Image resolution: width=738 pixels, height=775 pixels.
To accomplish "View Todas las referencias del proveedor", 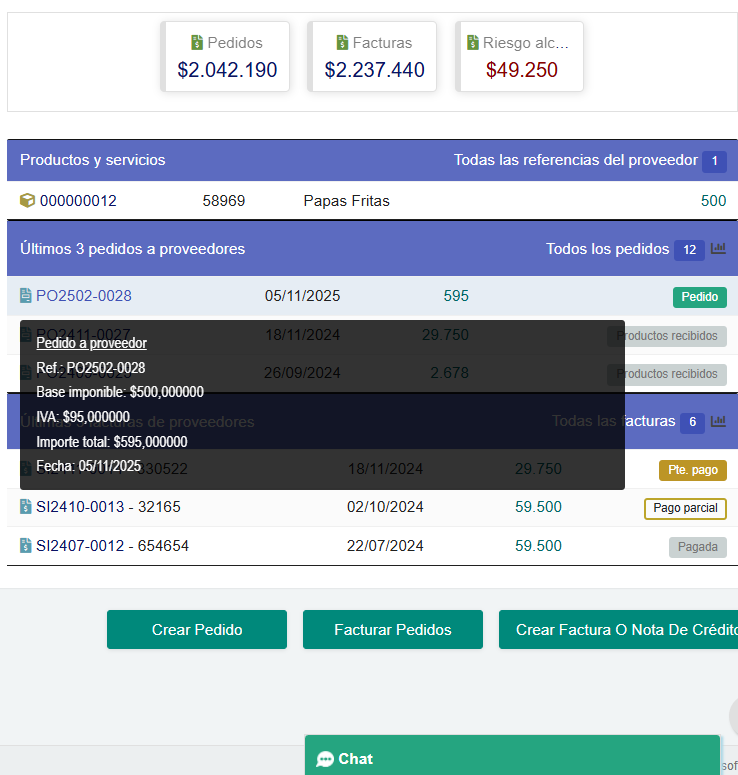I will [575, 160].
